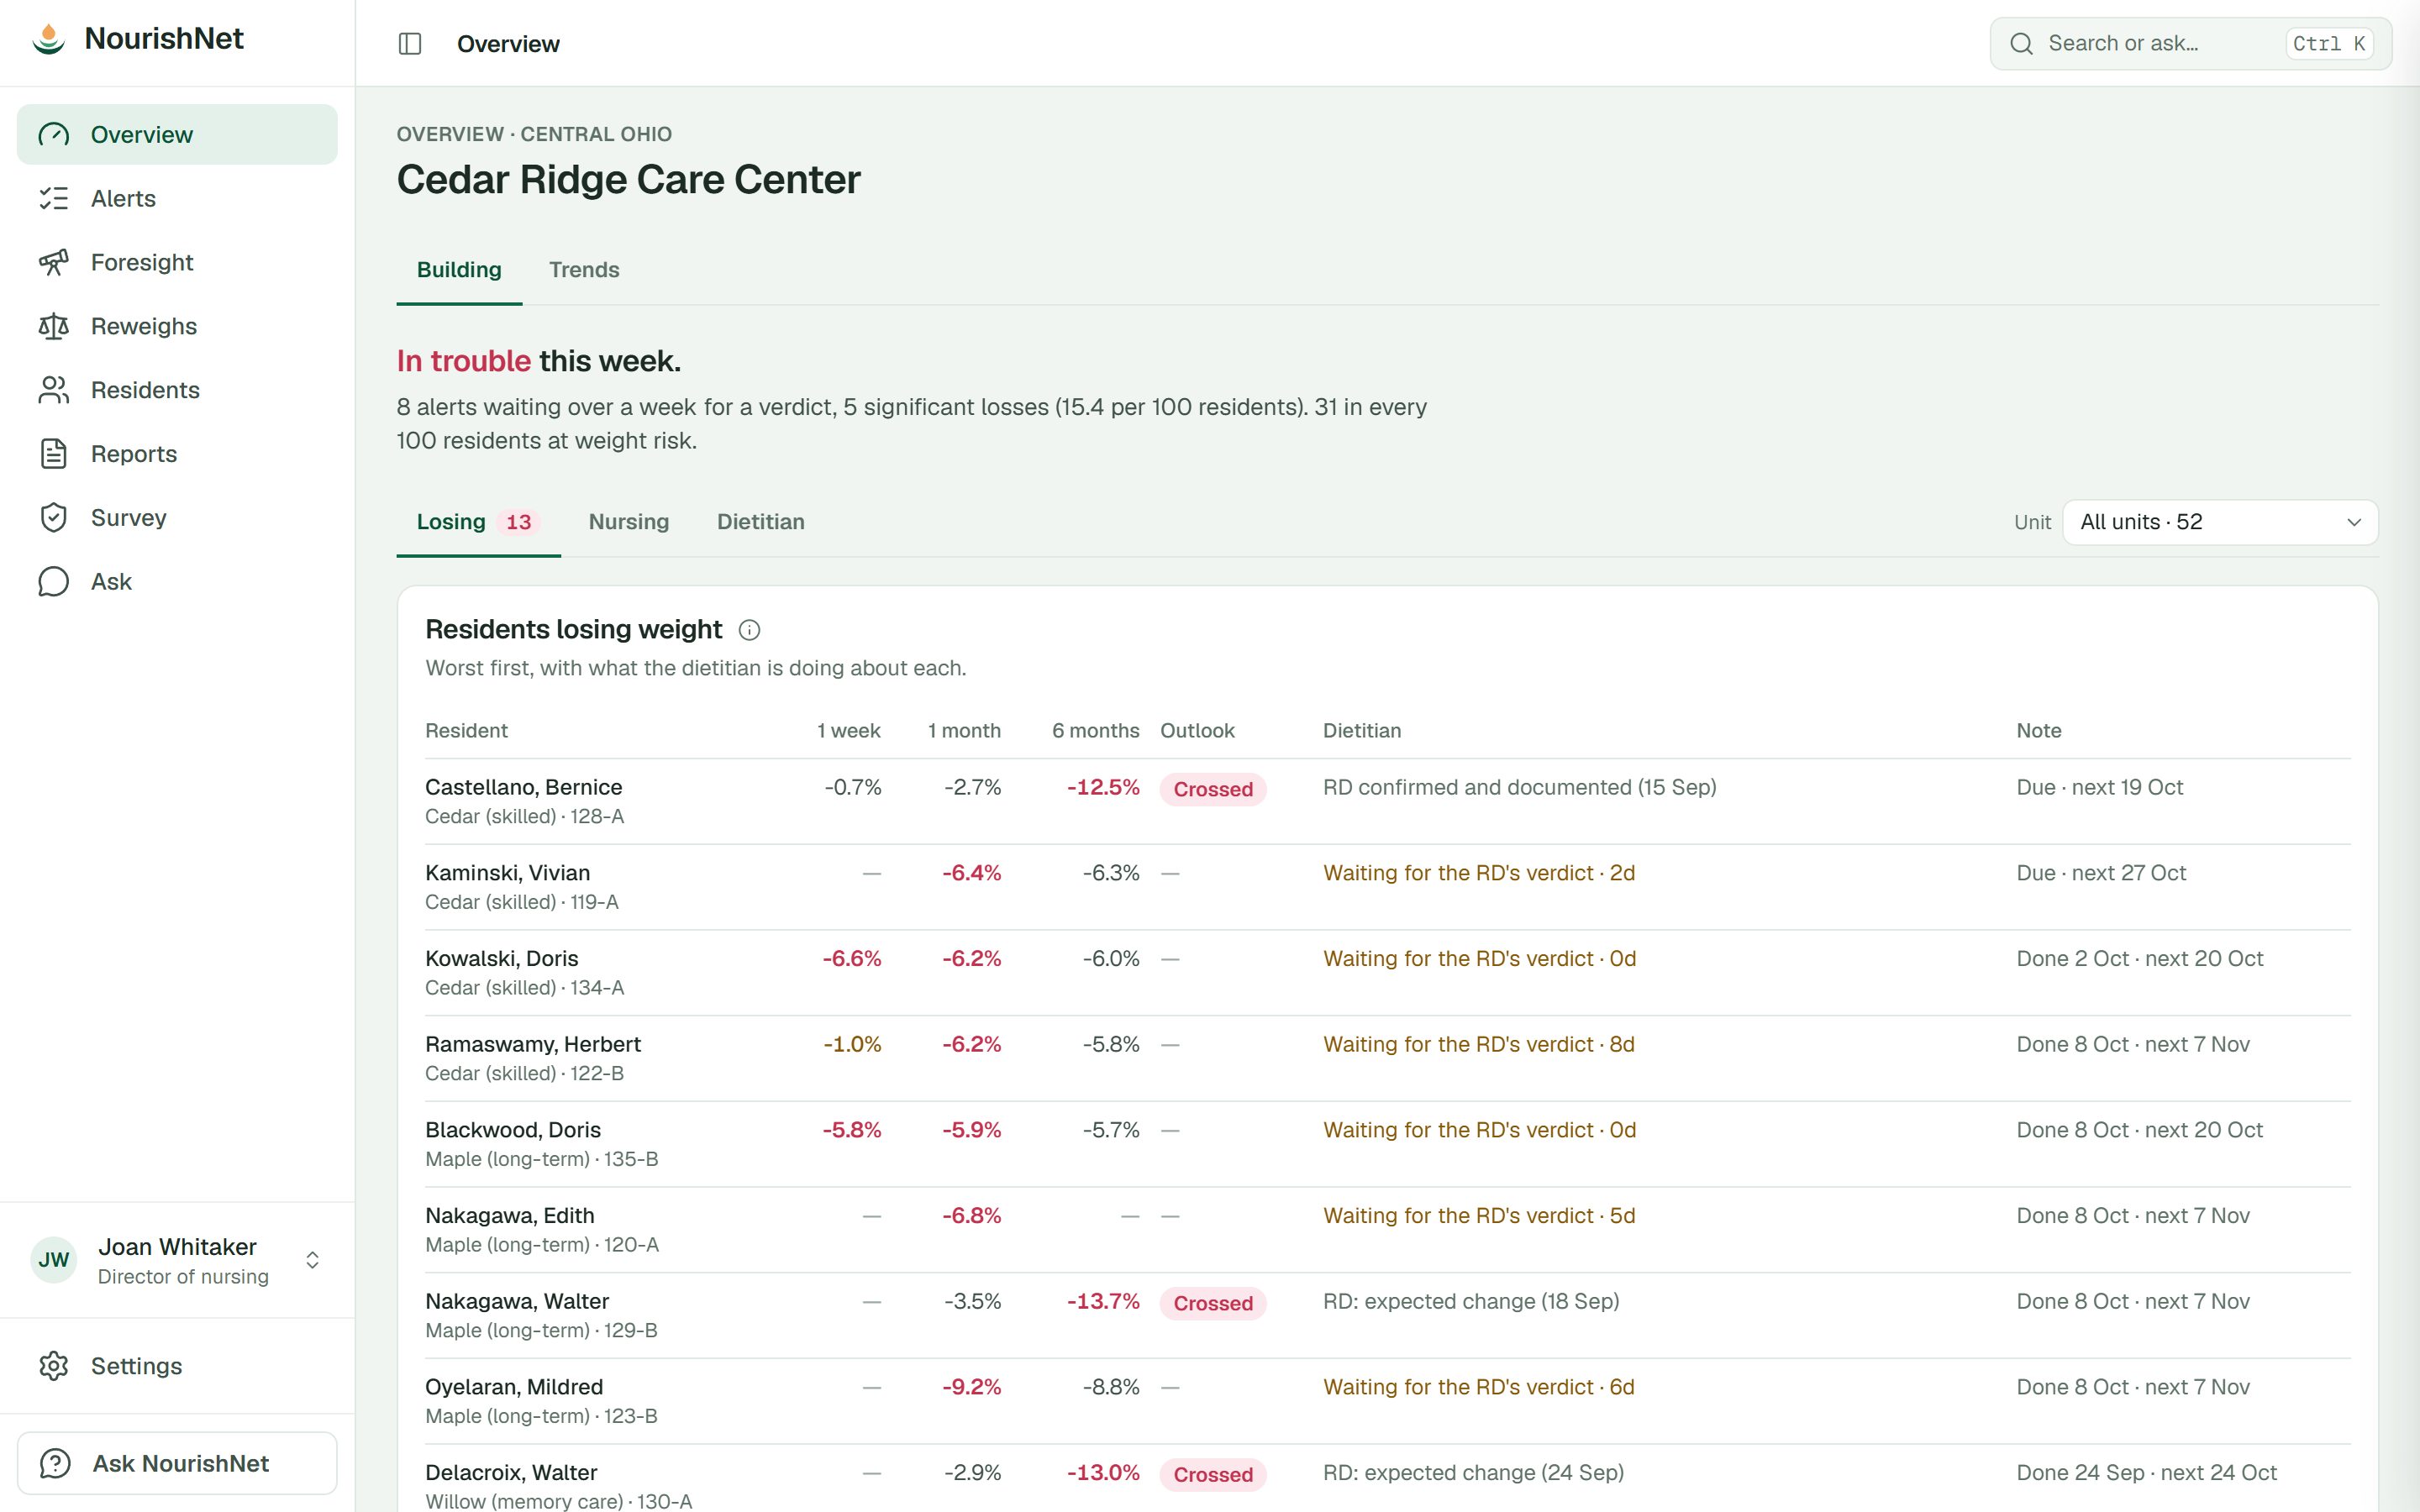Click the Note column header

(2038, 731)
